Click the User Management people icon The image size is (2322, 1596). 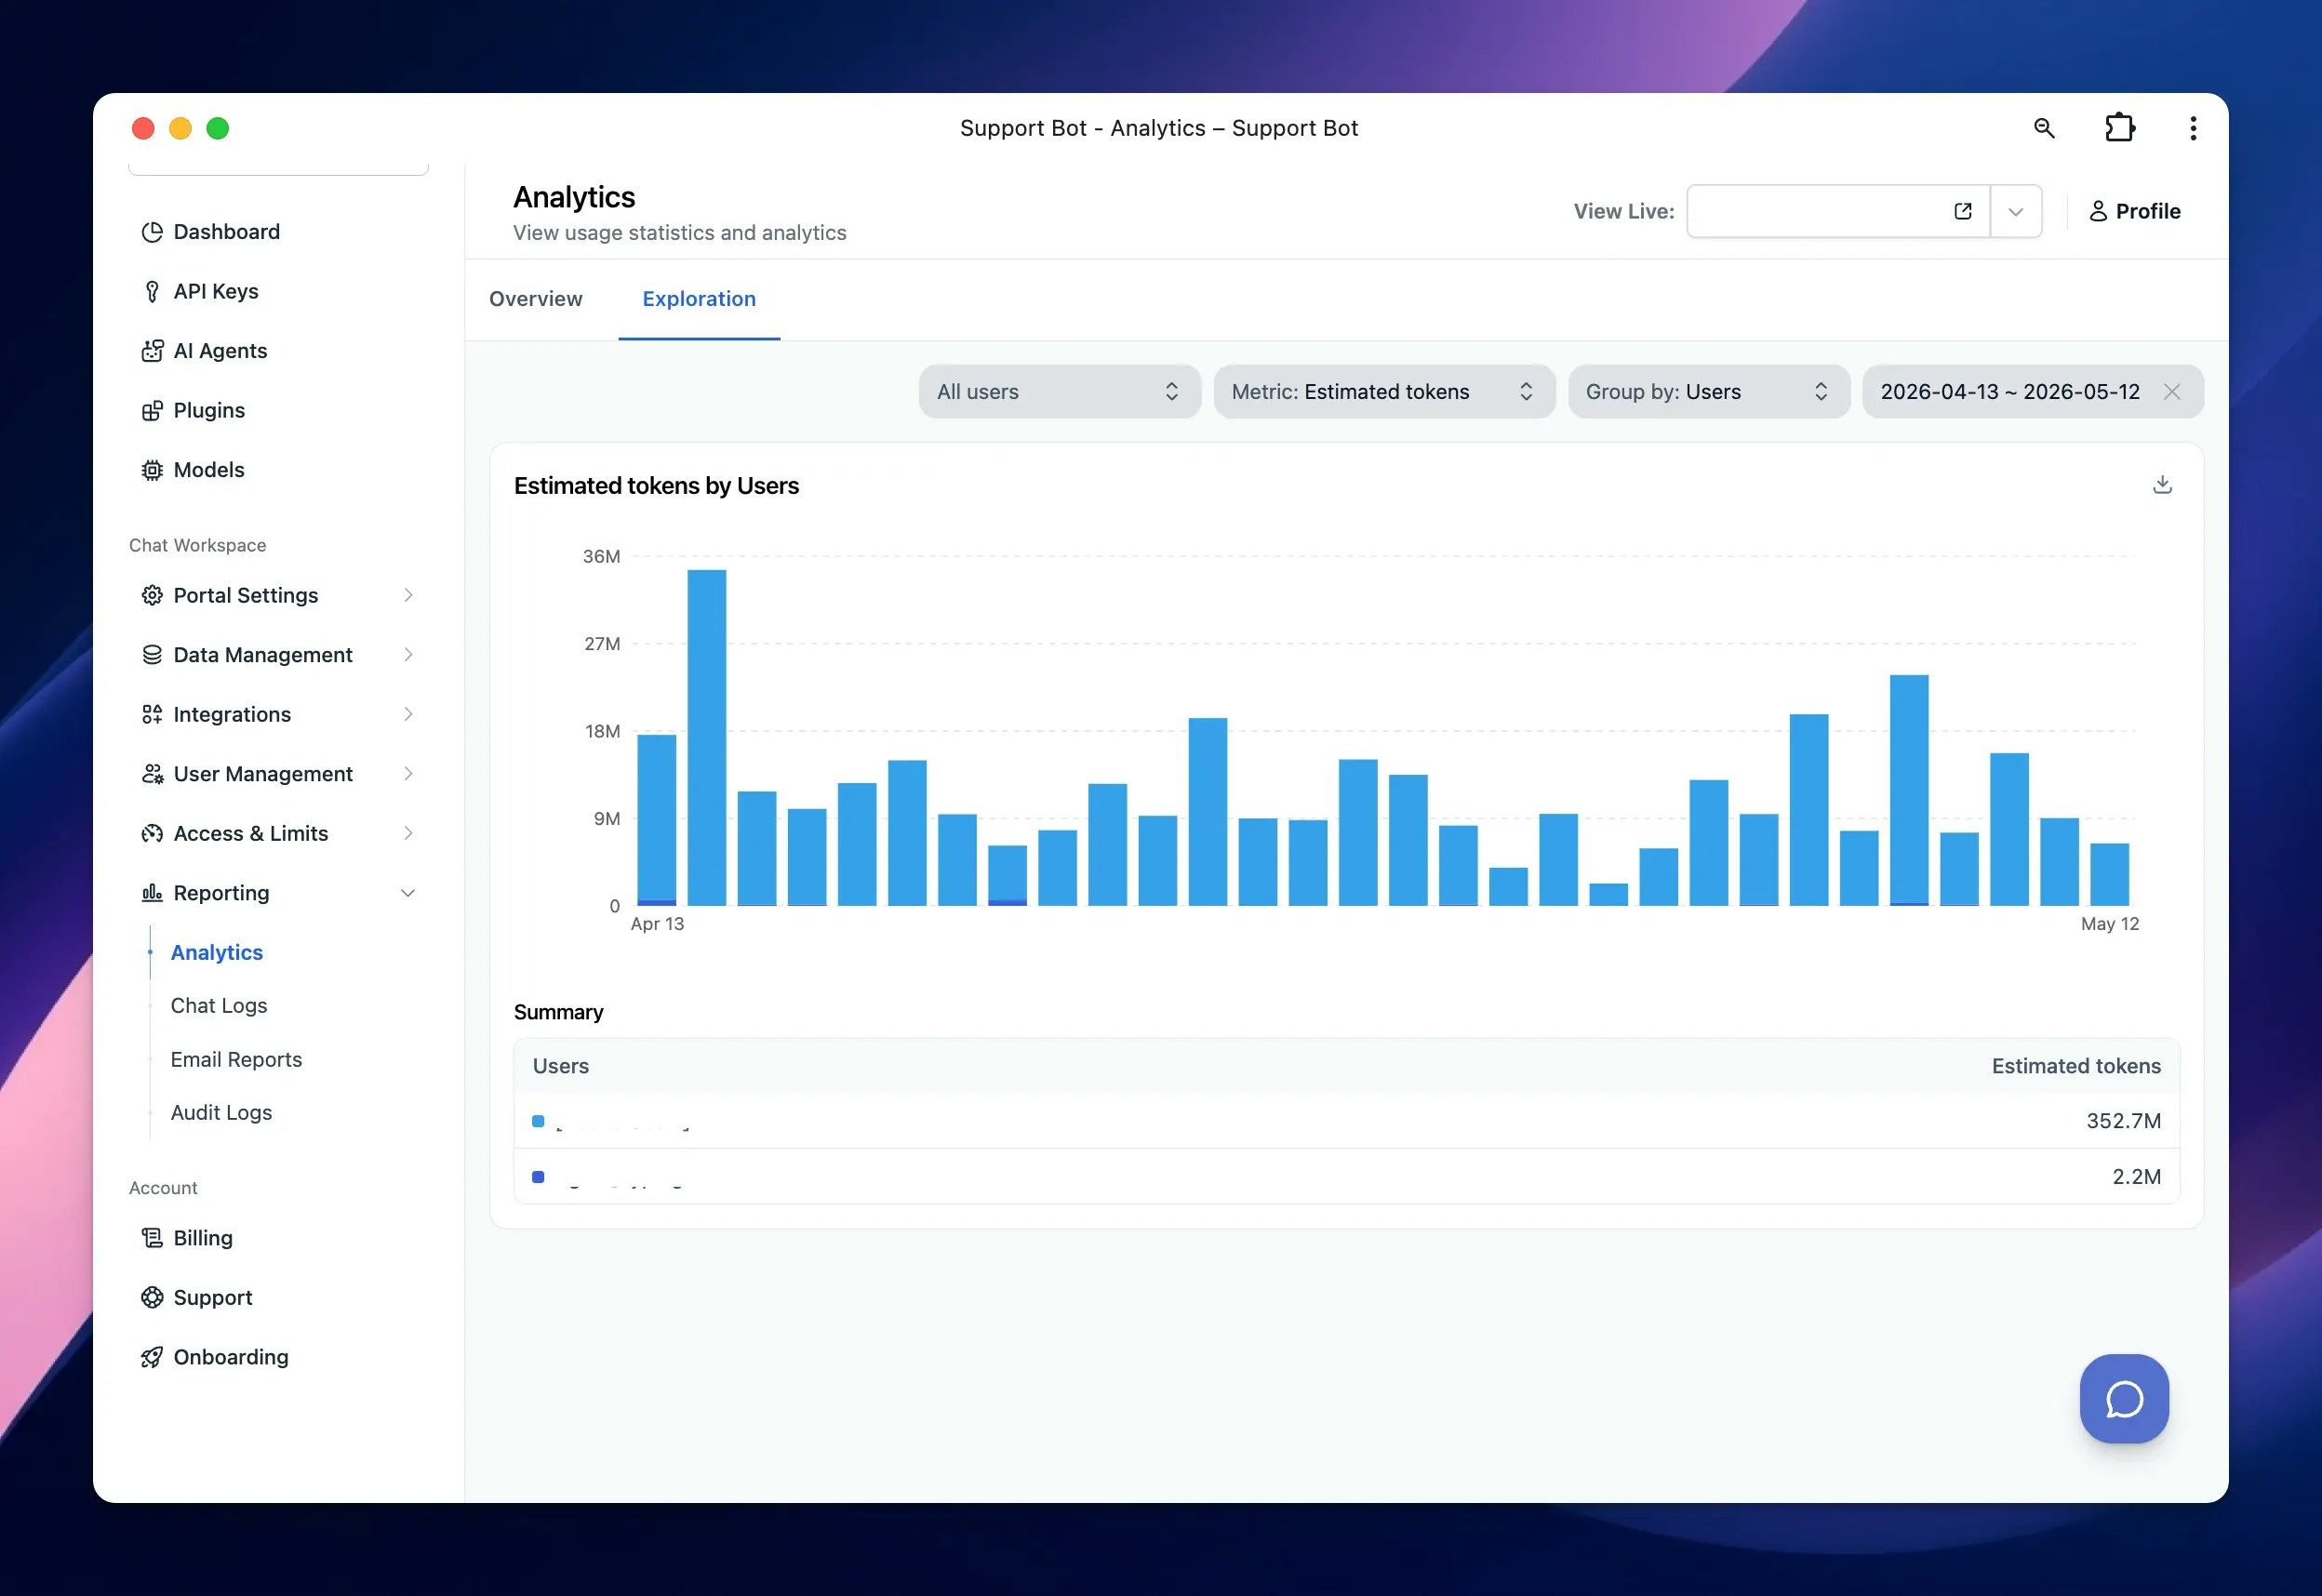point(152,774)
